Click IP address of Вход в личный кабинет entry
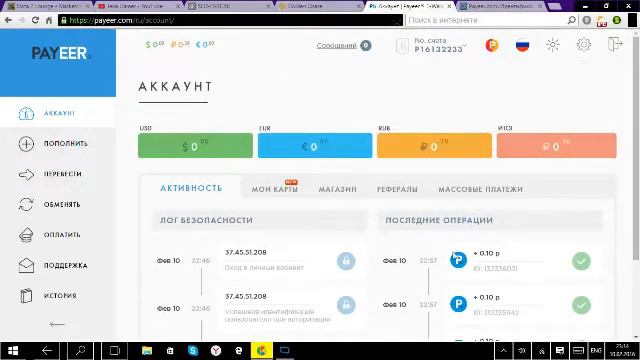Viewport: 640px width, 360px height. 246,252
